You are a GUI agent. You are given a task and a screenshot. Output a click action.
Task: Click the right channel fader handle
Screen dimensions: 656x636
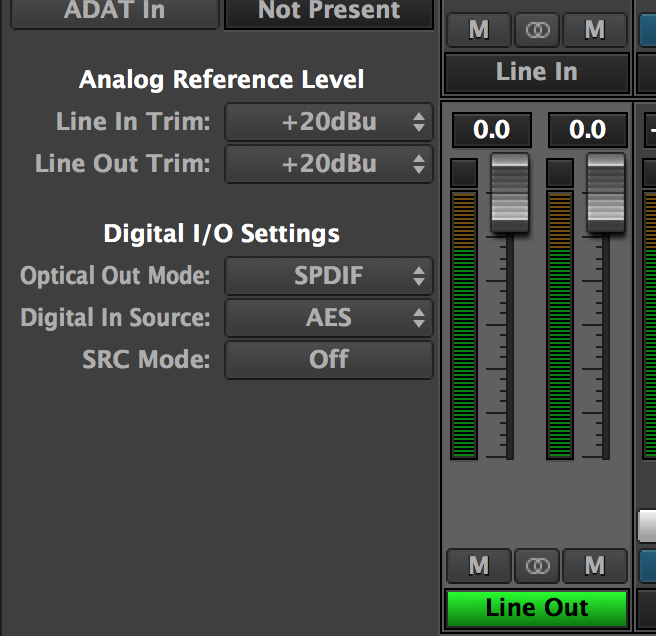[x=606, y=193]
